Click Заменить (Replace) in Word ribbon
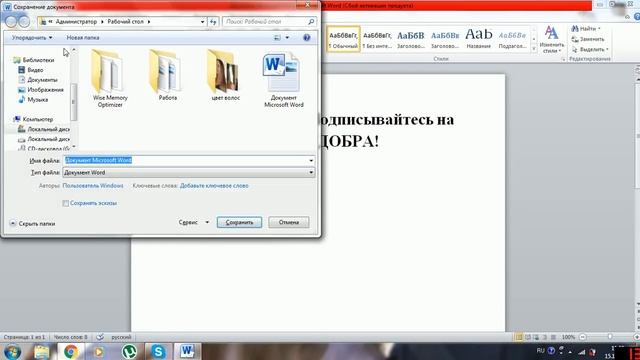 pos(588,39)
